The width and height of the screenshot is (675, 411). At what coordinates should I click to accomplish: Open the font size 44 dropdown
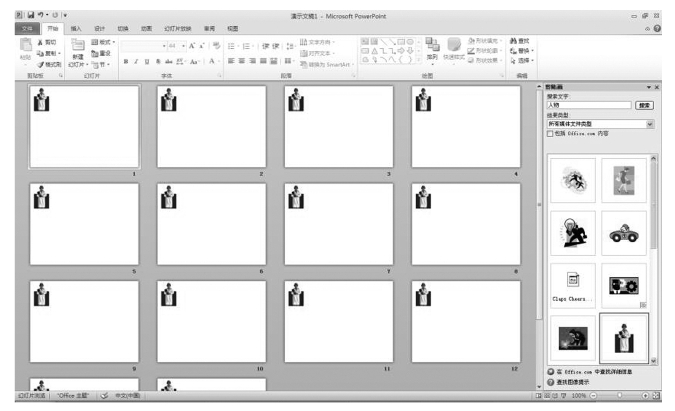183,46
